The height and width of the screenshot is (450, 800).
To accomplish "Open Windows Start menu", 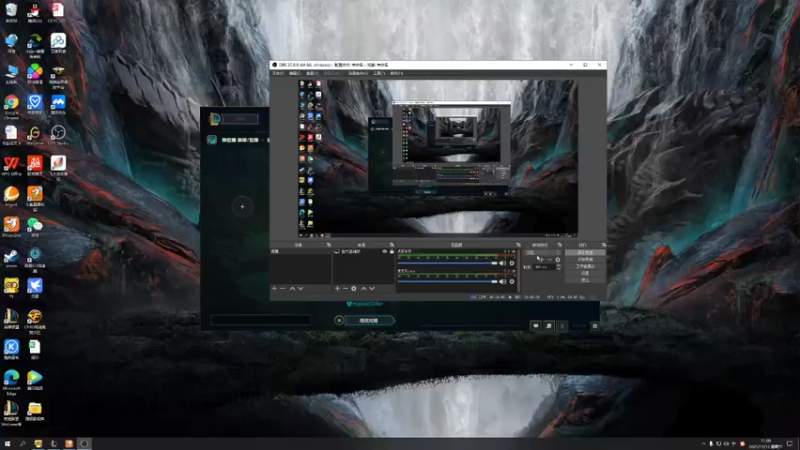I will pos(7,444).
